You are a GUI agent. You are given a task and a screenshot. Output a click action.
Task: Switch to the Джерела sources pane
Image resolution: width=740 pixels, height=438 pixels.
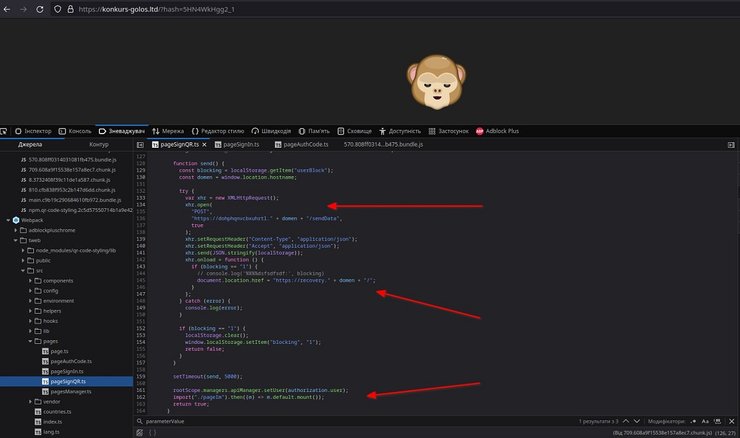(x=30, y=144)
